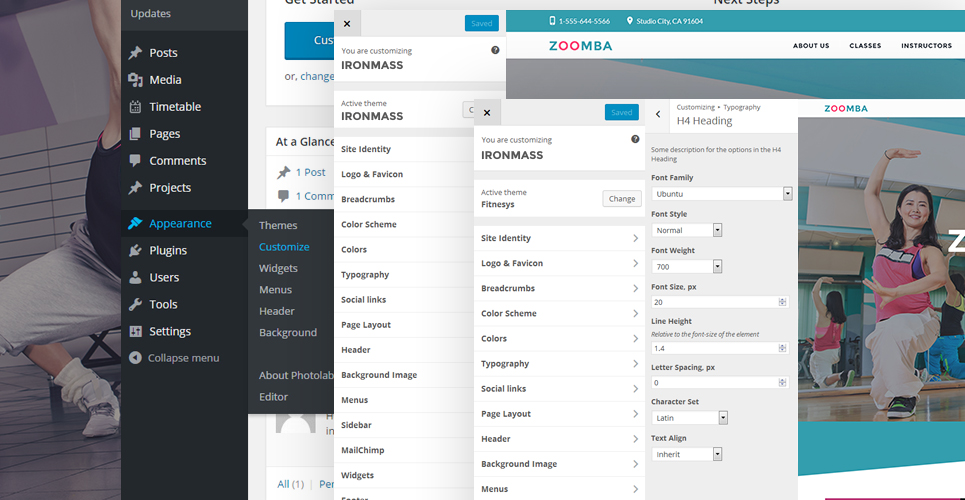Screen dimensions: 965x500
Task: Open Menus in Appearance submenu
Action: pyautogui.click(x=276, y=290)
